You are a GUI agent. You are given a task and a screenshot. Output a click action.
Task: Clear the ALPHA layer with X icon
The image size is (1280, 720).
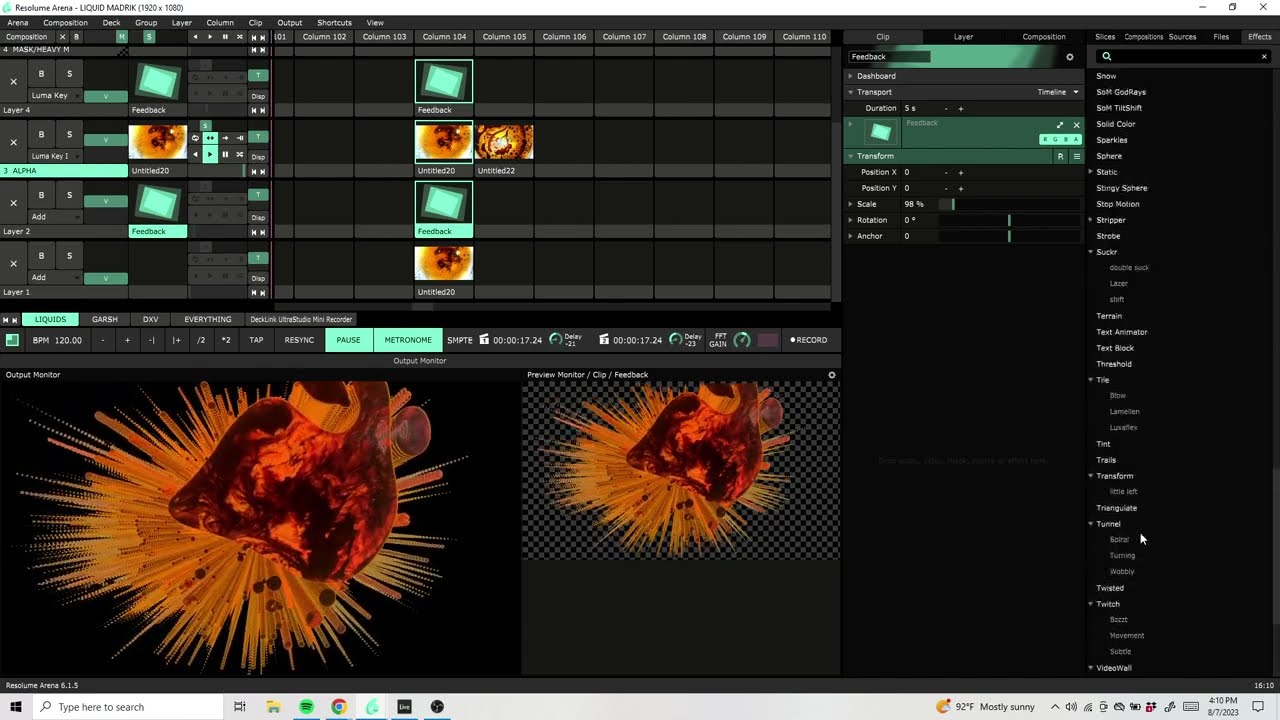(x=13, y=142)
